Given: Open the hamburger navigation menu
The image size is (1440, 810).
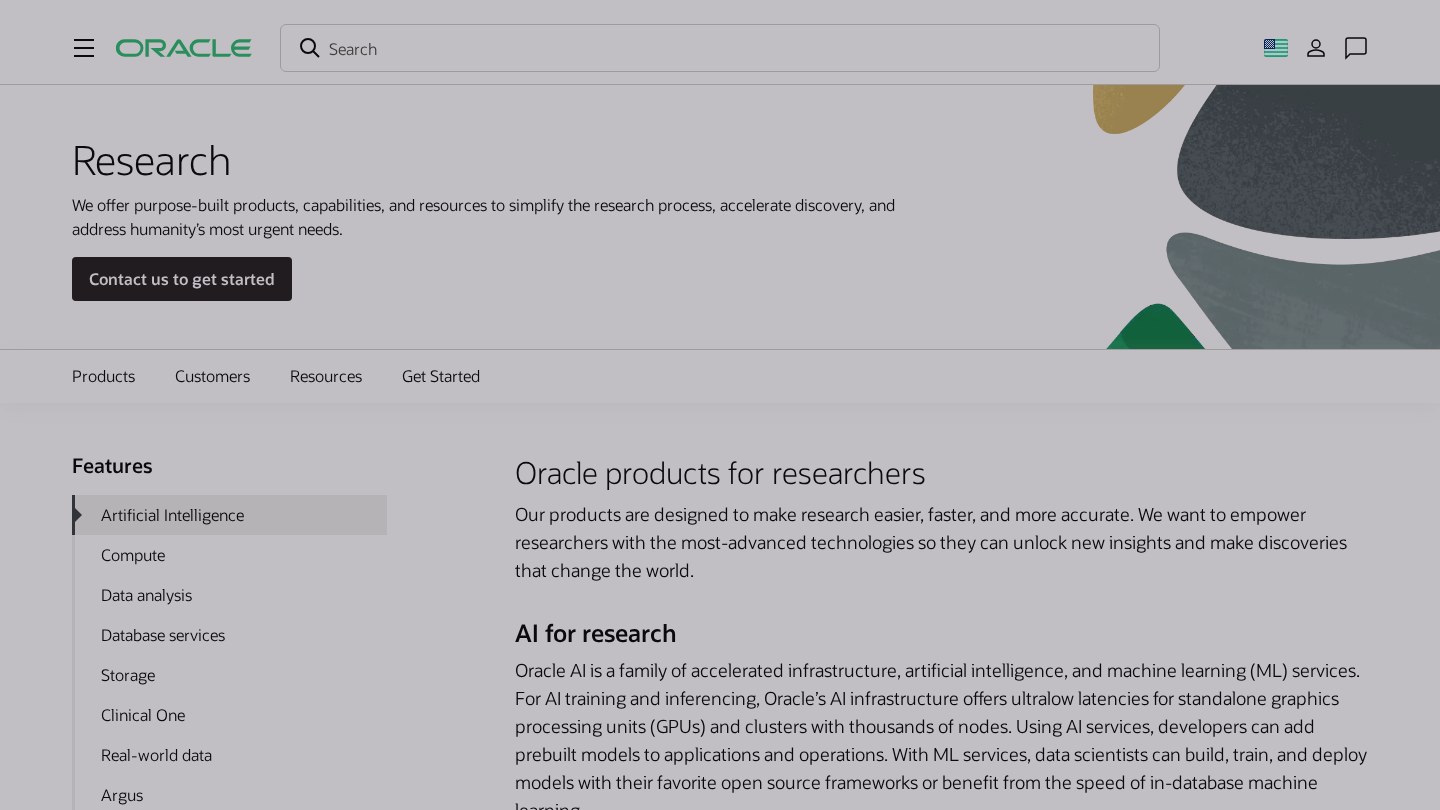Looking at the screenshot, I should (x=84, y=48).
